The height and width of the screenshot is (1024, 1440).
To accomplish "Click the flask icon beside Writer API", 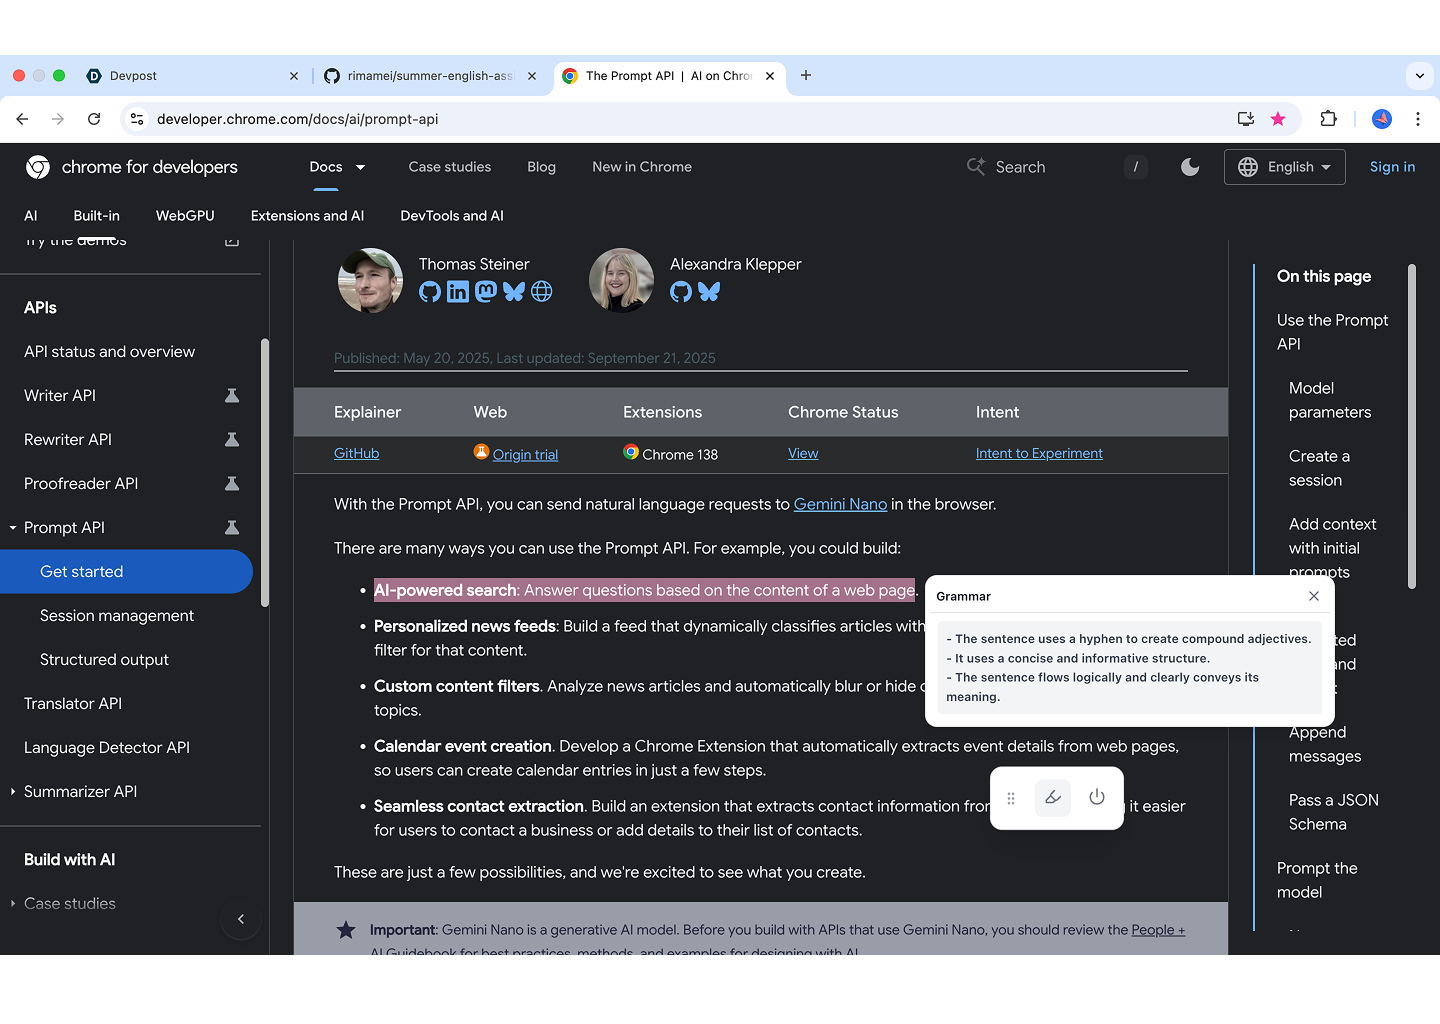I will coord(232,396).
